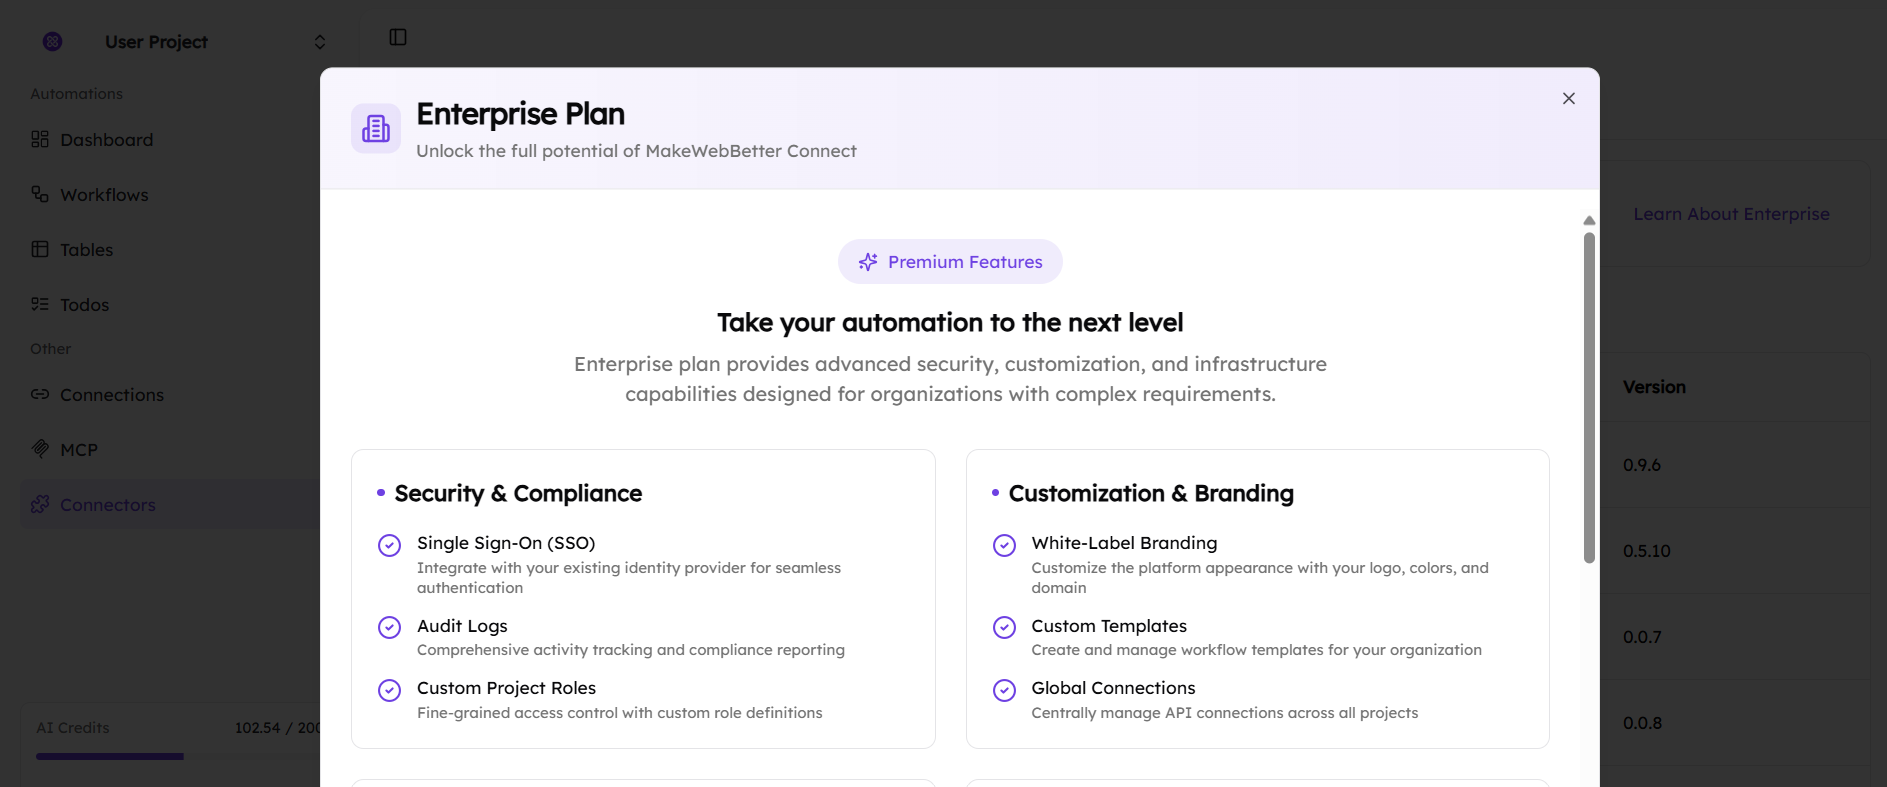Click the Dashboard icon in sidebar
Viewport: 1887px width, 787px height.
pos(40,139)
